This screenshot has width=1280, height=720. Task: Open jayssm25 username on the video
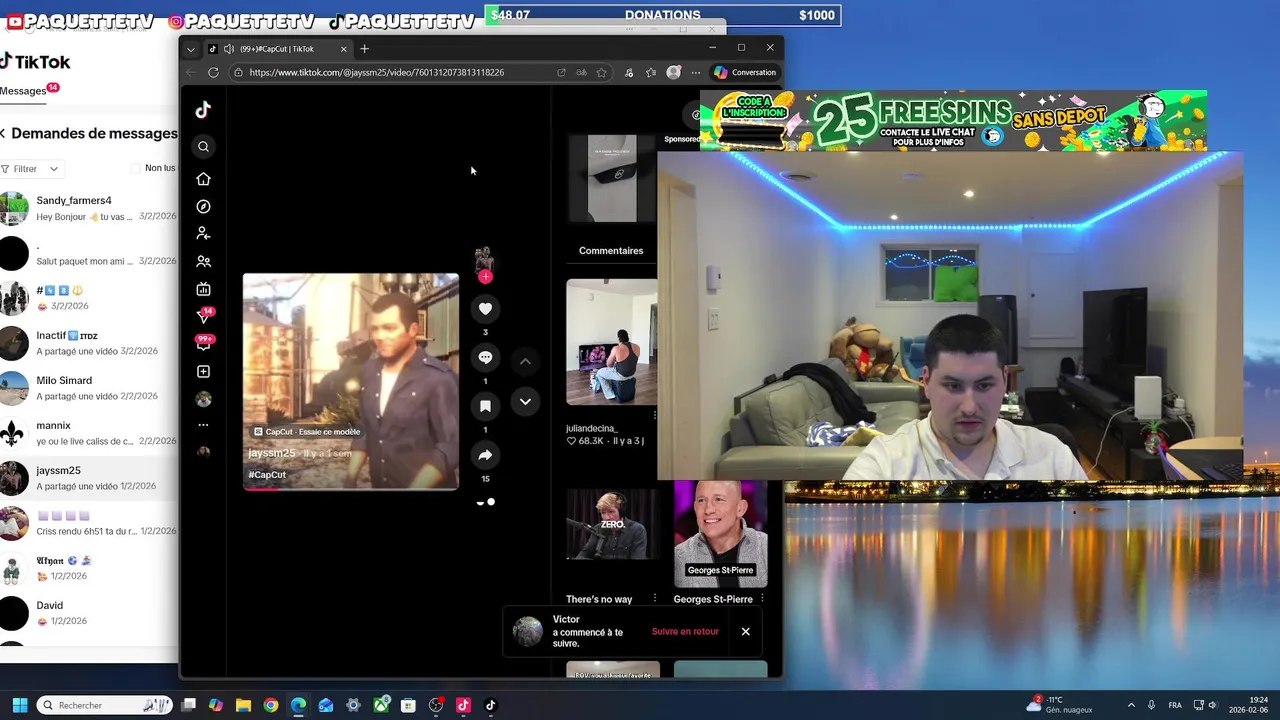pos(272,453)
